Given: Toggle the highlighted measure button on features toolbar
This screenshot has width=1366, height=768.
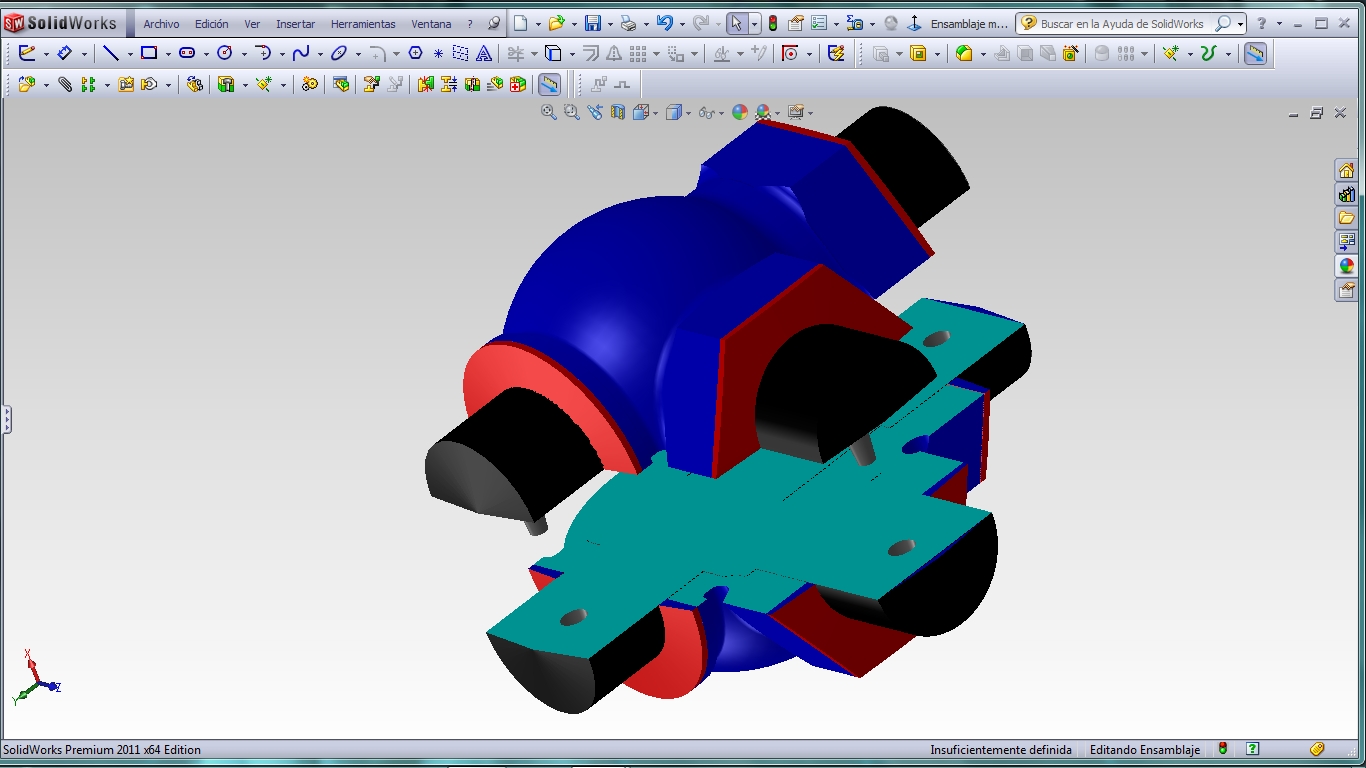Looking at the screenshot, I should point(1255,54).
